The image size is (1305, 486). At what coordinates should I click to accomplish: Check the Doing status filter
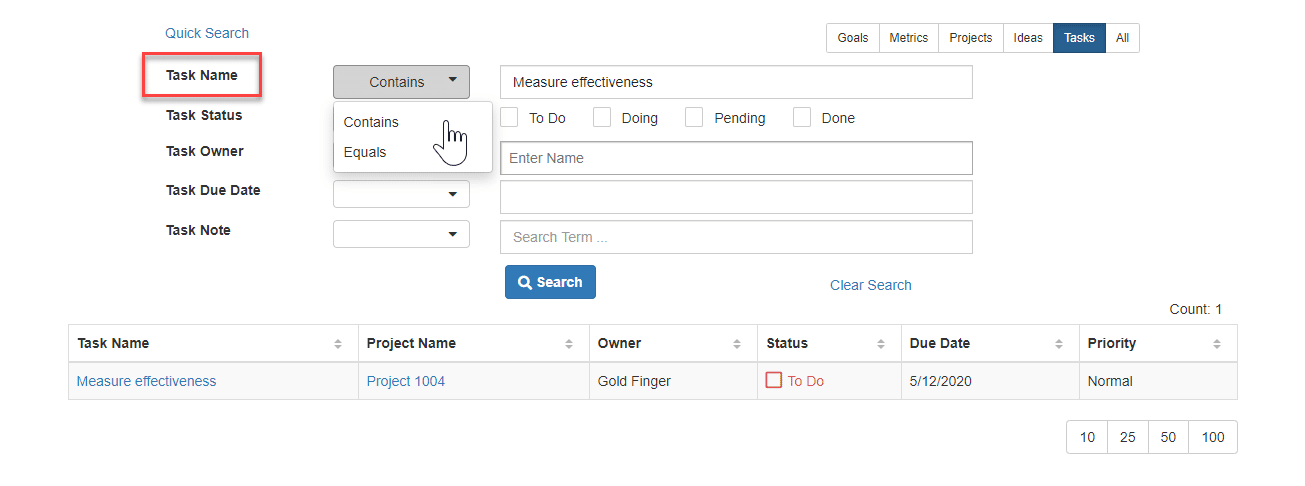coord(602,118)
